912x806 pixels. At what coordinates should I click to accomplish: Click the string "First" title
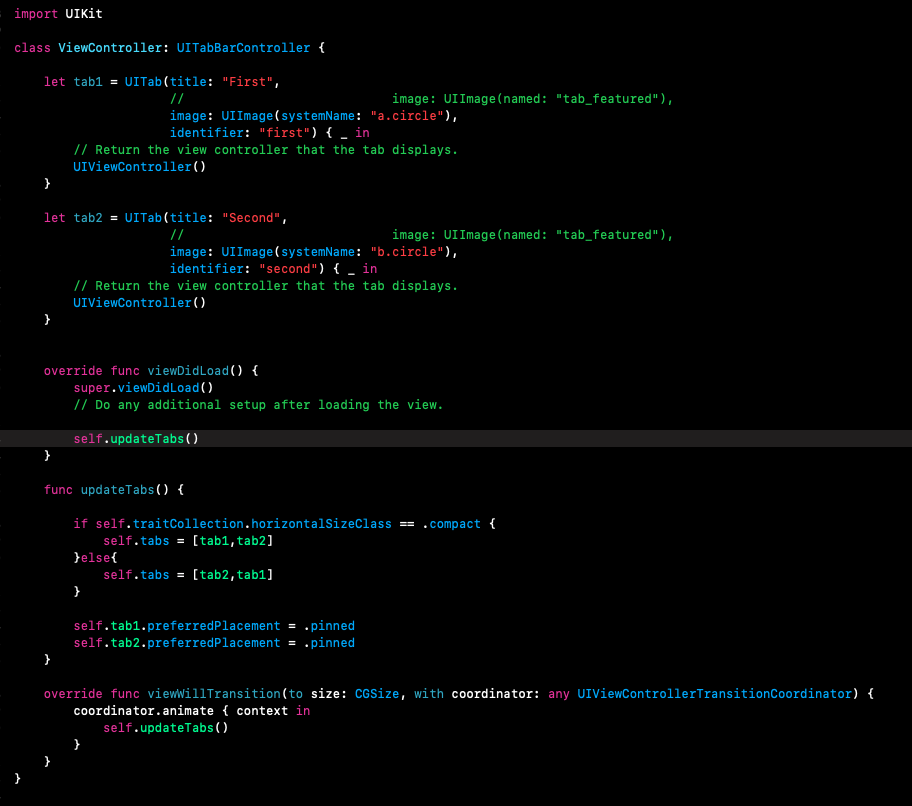tap(247, 82)
